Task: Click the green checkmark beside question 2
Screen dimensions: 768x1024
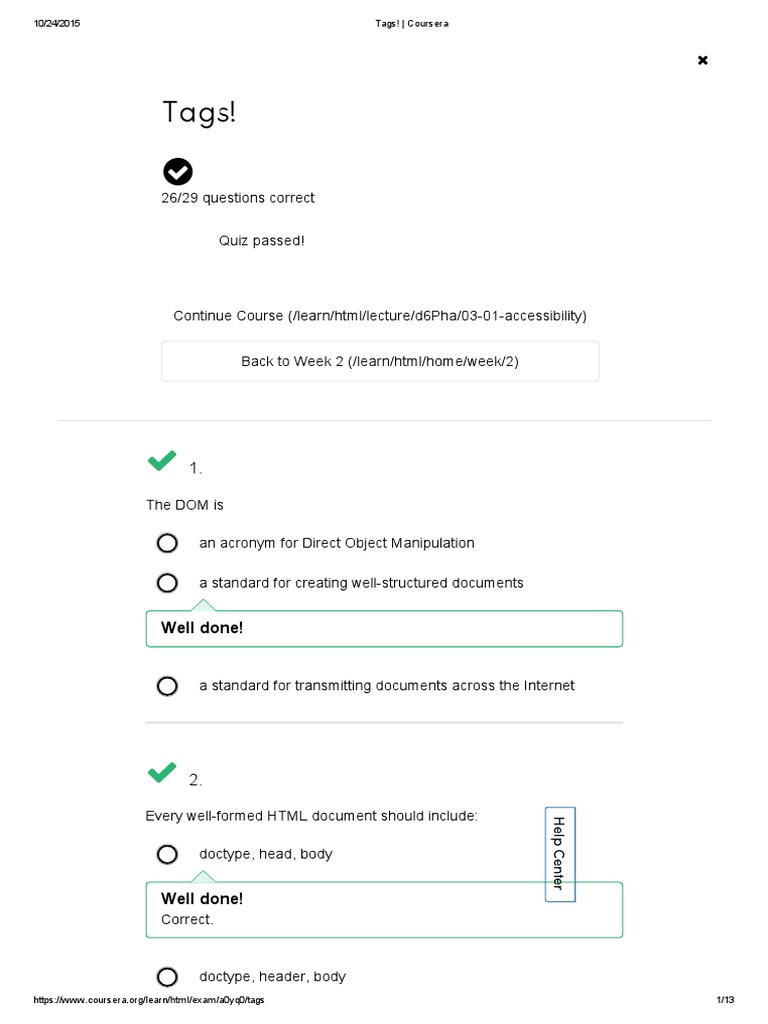Action: click(162, 773)
